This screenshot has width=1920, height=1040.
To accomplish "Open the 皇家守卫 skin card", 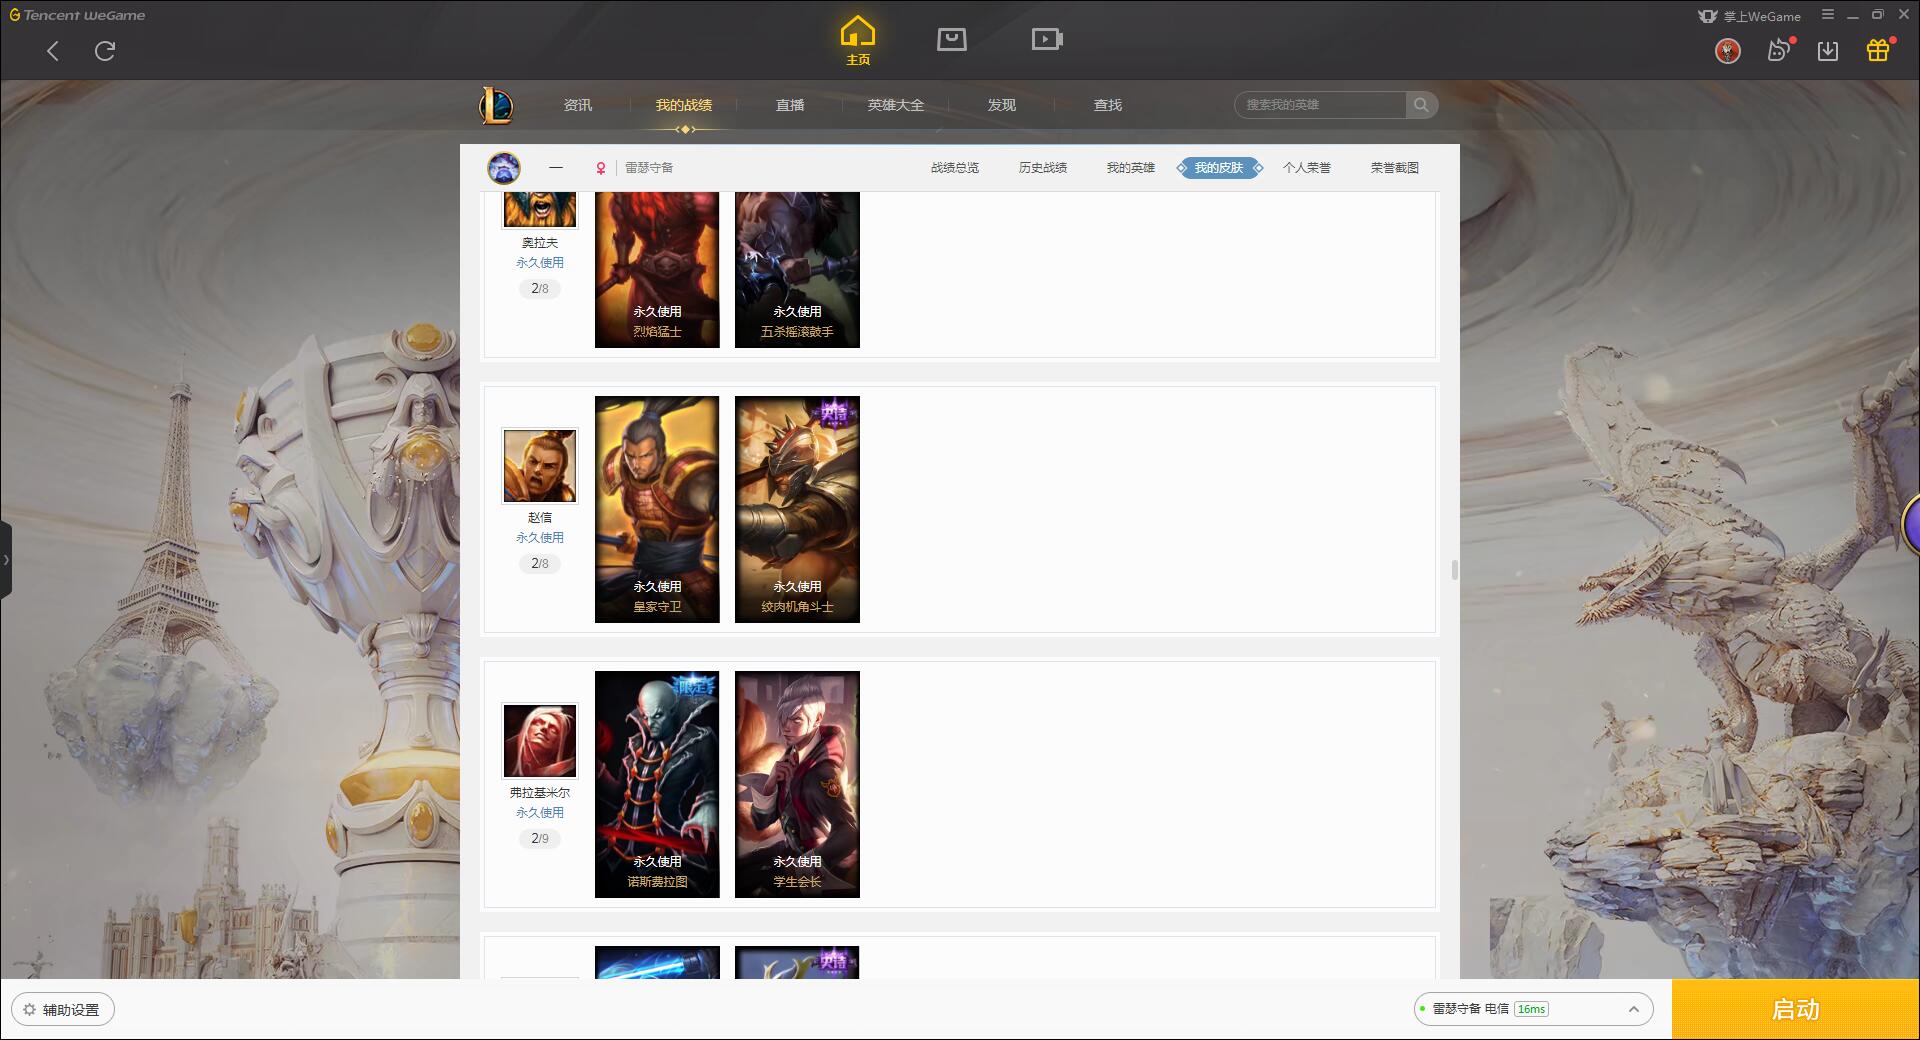I will (657, 509).
